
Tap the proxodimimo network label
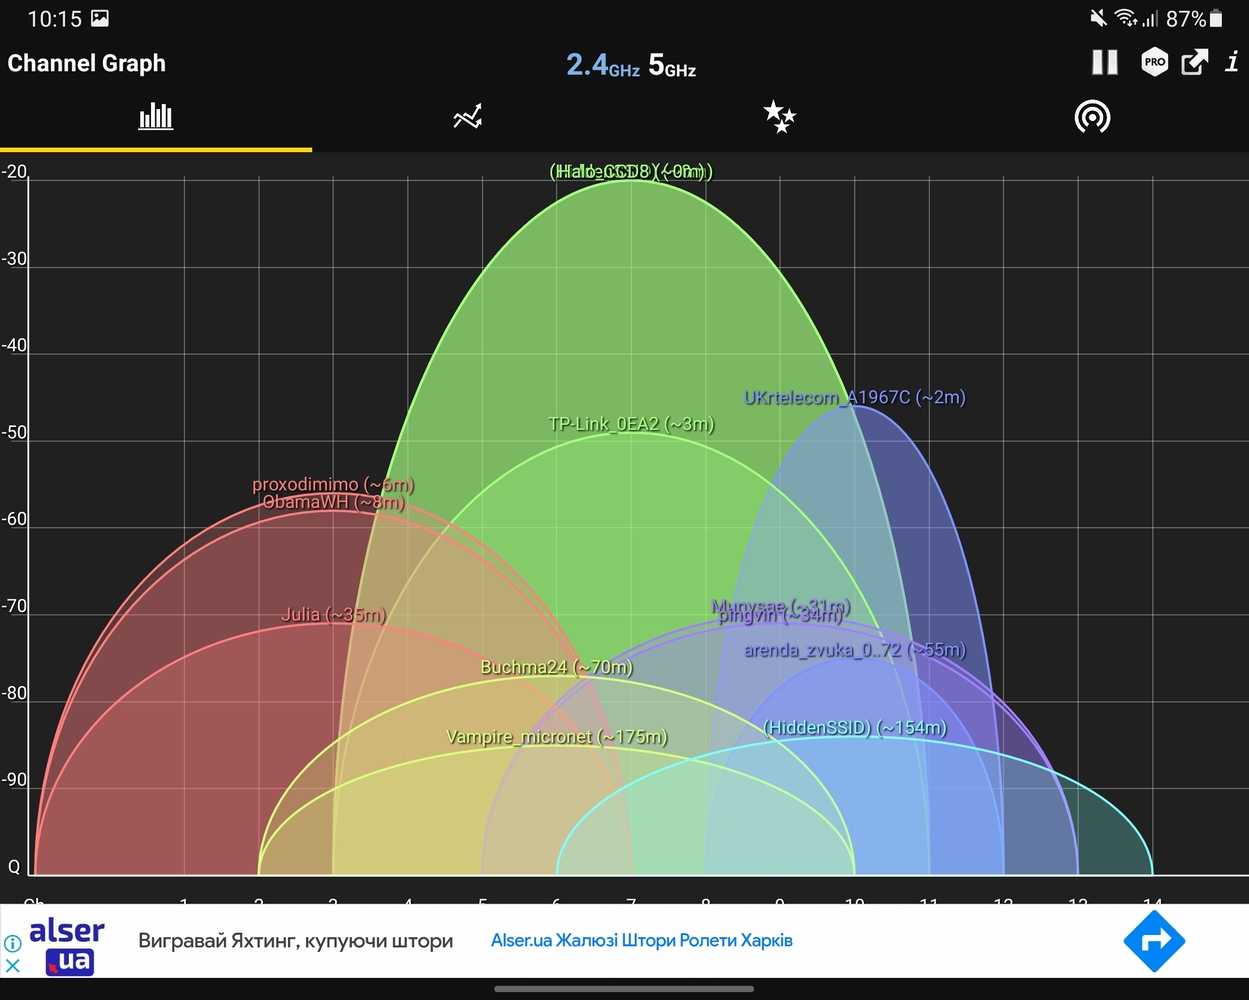(x=332, y=485)
